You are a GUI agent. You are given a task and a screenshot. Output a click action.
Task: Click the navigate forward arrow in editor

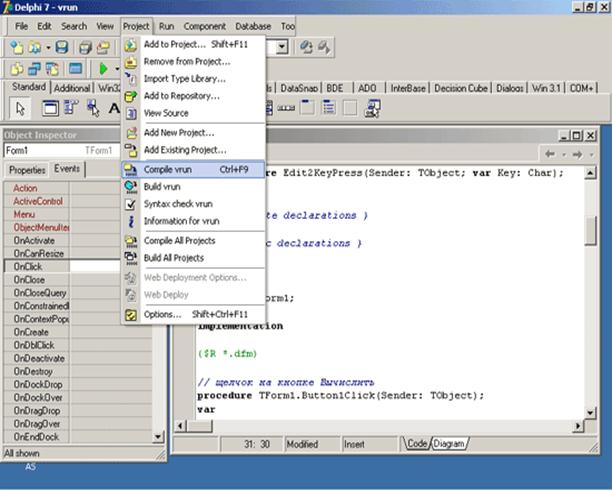pos(577,154)
